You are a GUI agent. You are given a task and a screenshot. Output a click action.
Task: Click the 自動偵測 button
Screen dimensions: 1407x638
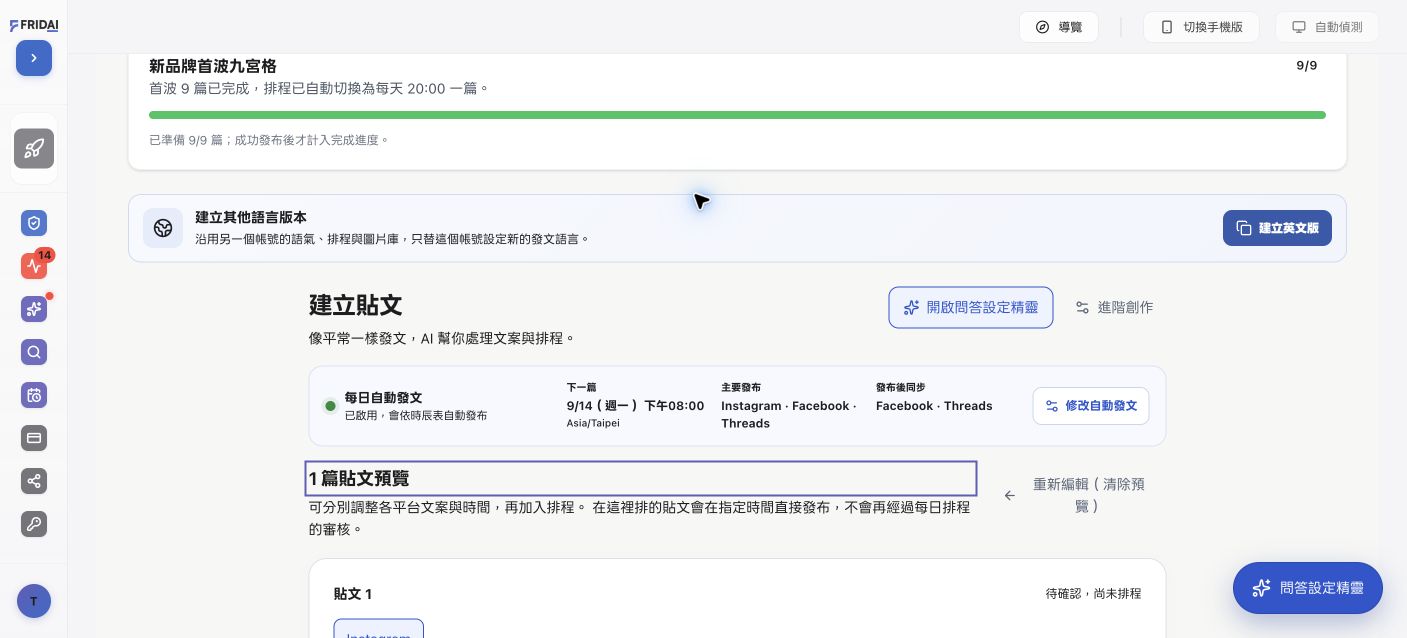[x=1327, y=27]
